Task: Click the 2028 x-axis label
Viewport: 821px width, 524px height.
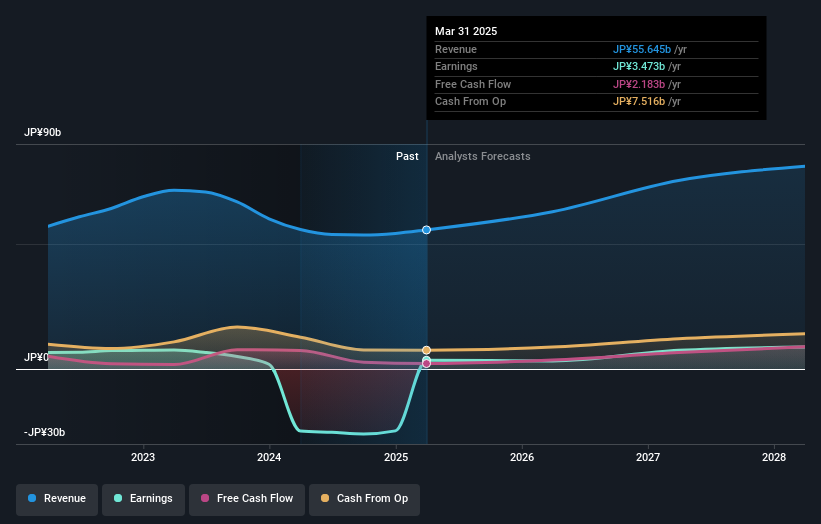Action: pyautogui.click(x=774, y=458)
